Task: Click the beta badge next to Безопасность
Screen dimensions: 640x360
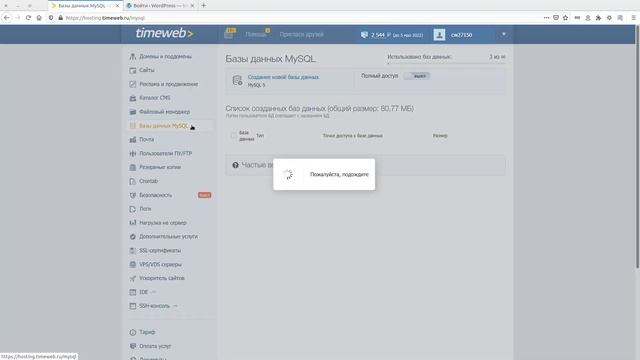Action: tap(204, 195)
